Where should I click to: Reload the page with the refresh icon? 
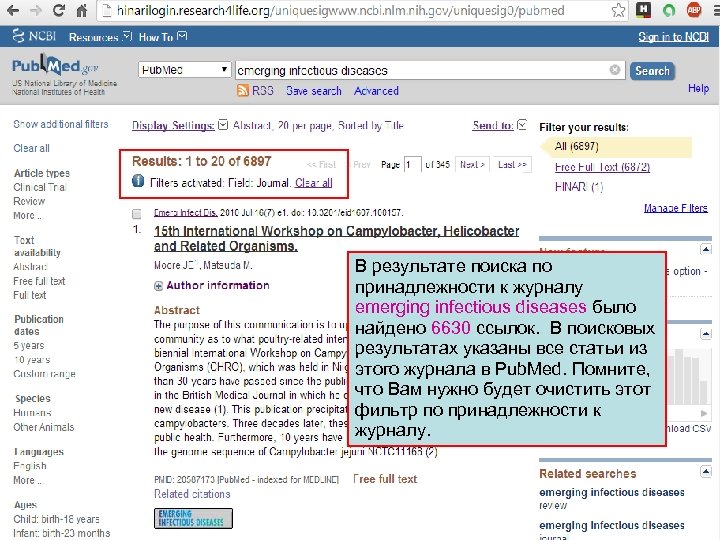click(x=58, y=10)
